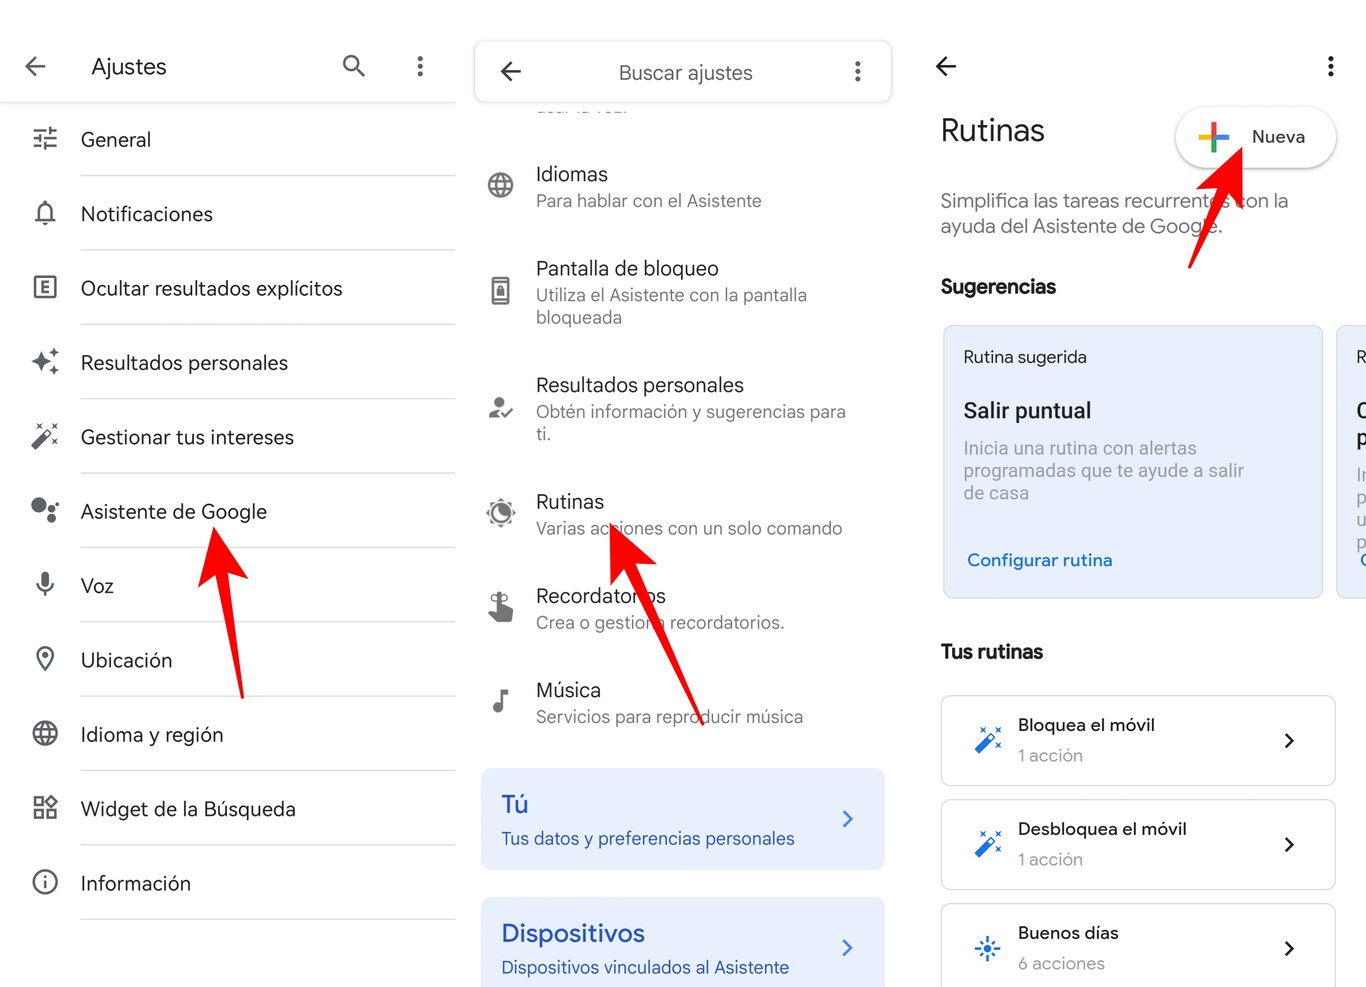Tap the Idiomas label
The width and height of the screenshot is (1366, 987).
coord(572,174)
